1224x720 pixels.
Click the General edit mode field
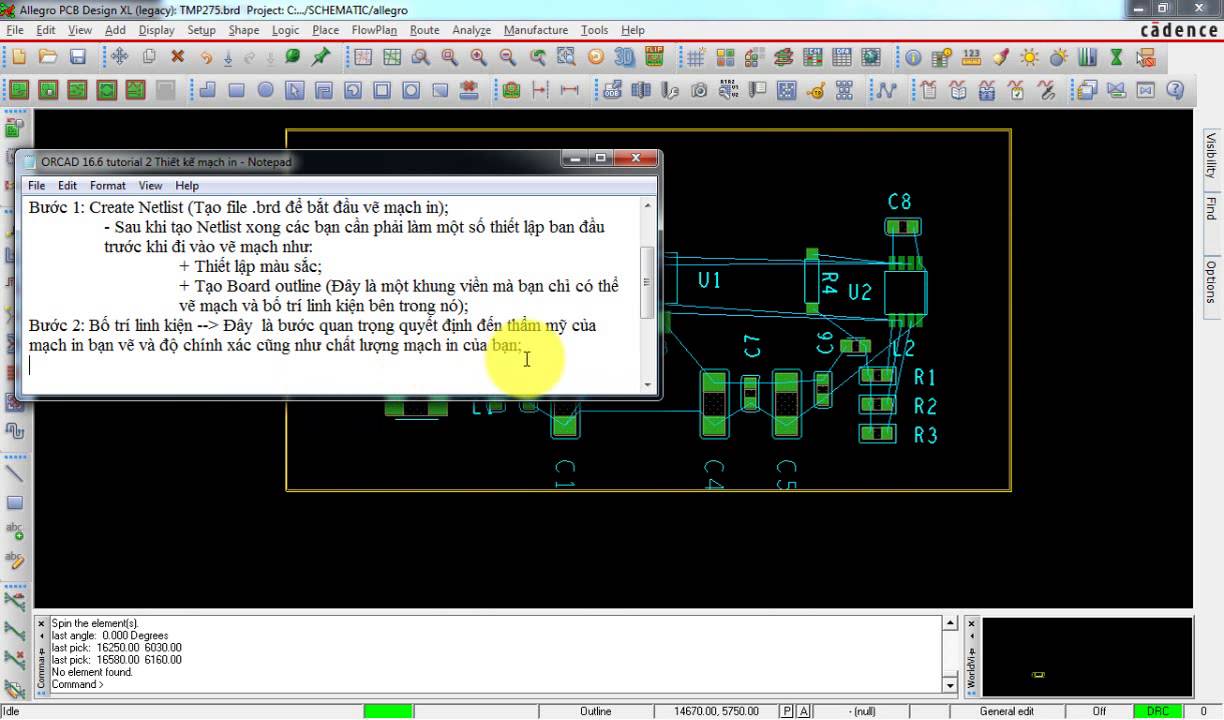point(1007,711)
